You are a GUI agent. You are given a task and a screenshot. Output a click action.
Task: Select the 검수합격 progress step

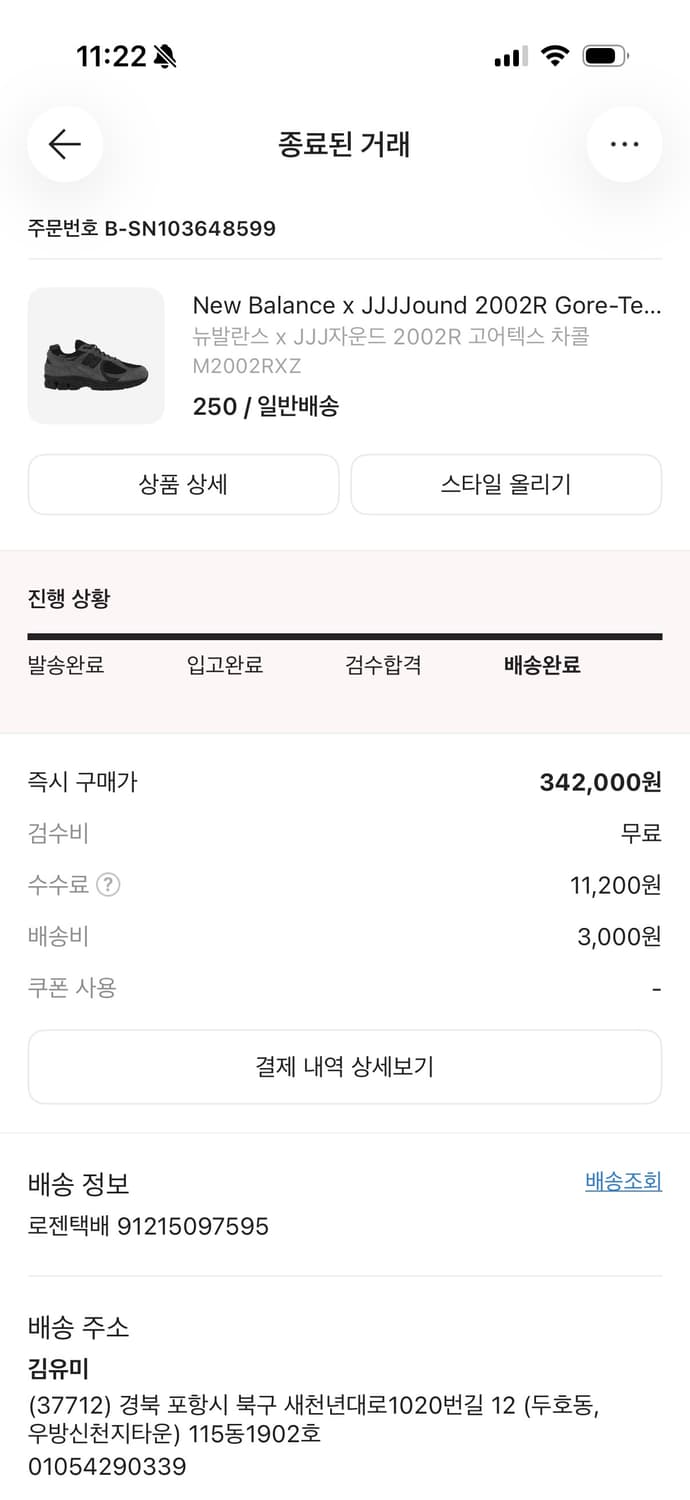(x=381, y=665)
